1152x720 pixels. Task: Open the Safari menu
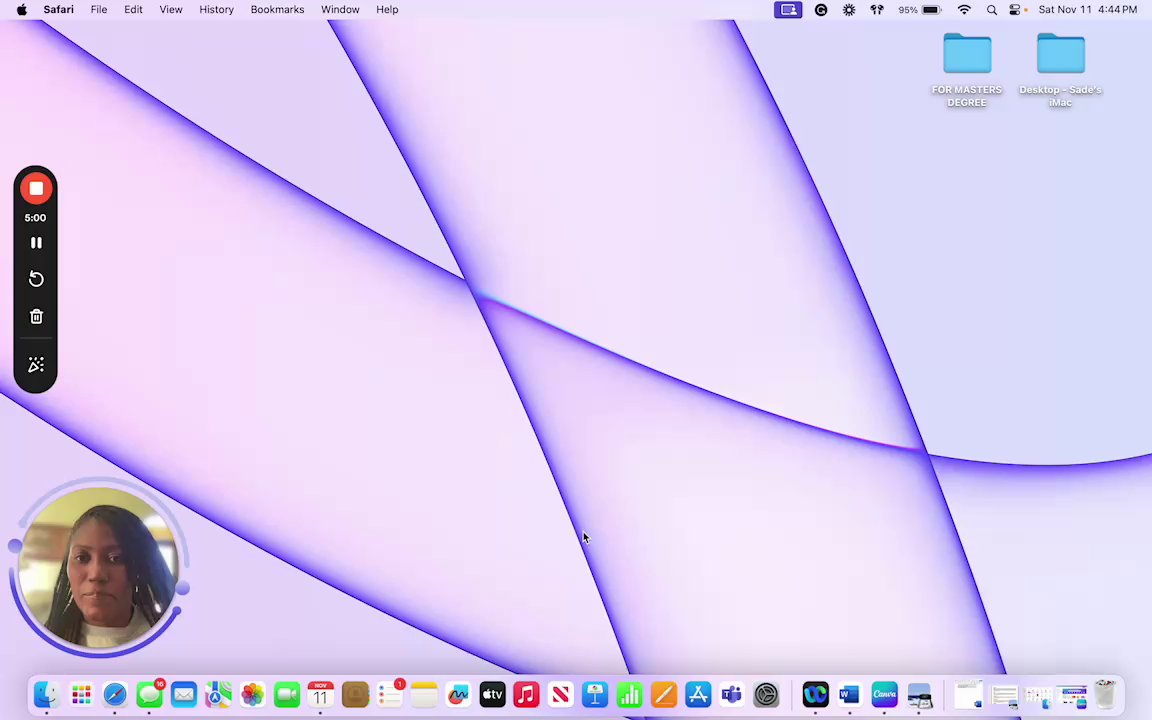[58, 10]
